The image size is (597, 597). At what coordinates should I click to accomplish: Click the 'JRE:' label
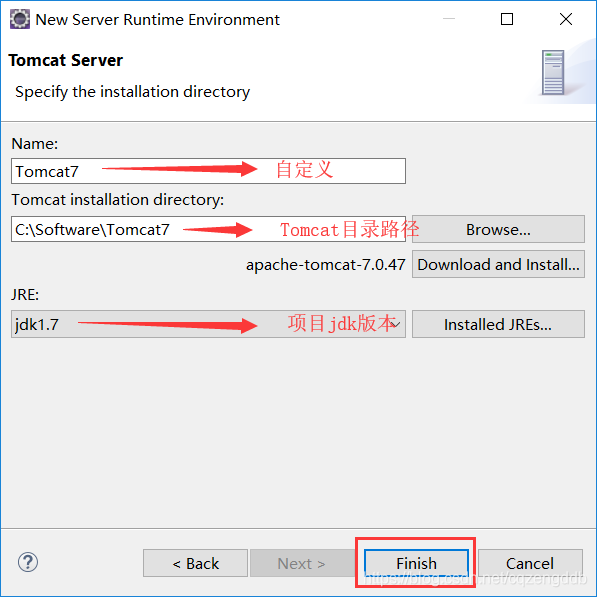25,294
